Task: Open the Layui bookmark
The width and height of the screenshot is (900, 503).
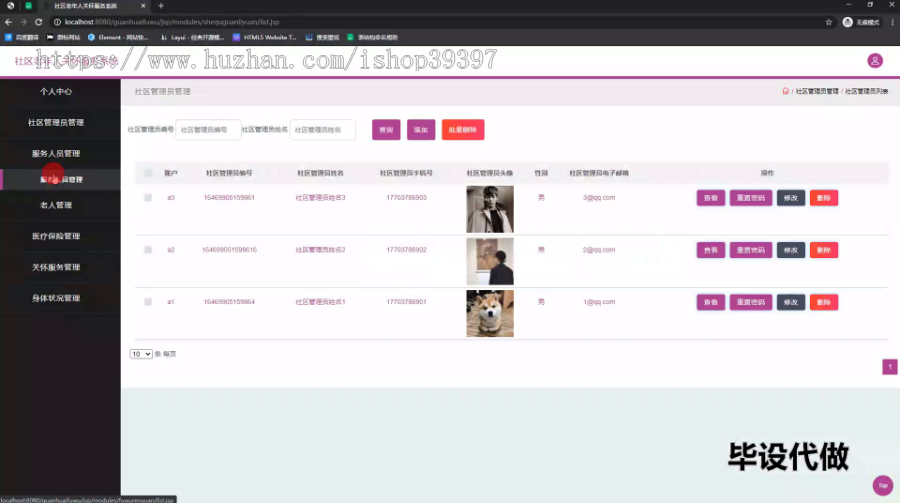Action: click(192, 37)
